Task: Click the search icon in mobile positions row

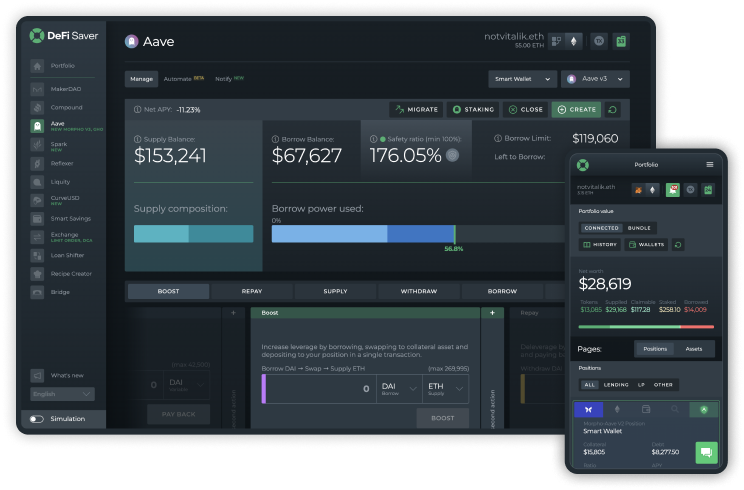Action: pyautogui.click(x=675, y=409)
